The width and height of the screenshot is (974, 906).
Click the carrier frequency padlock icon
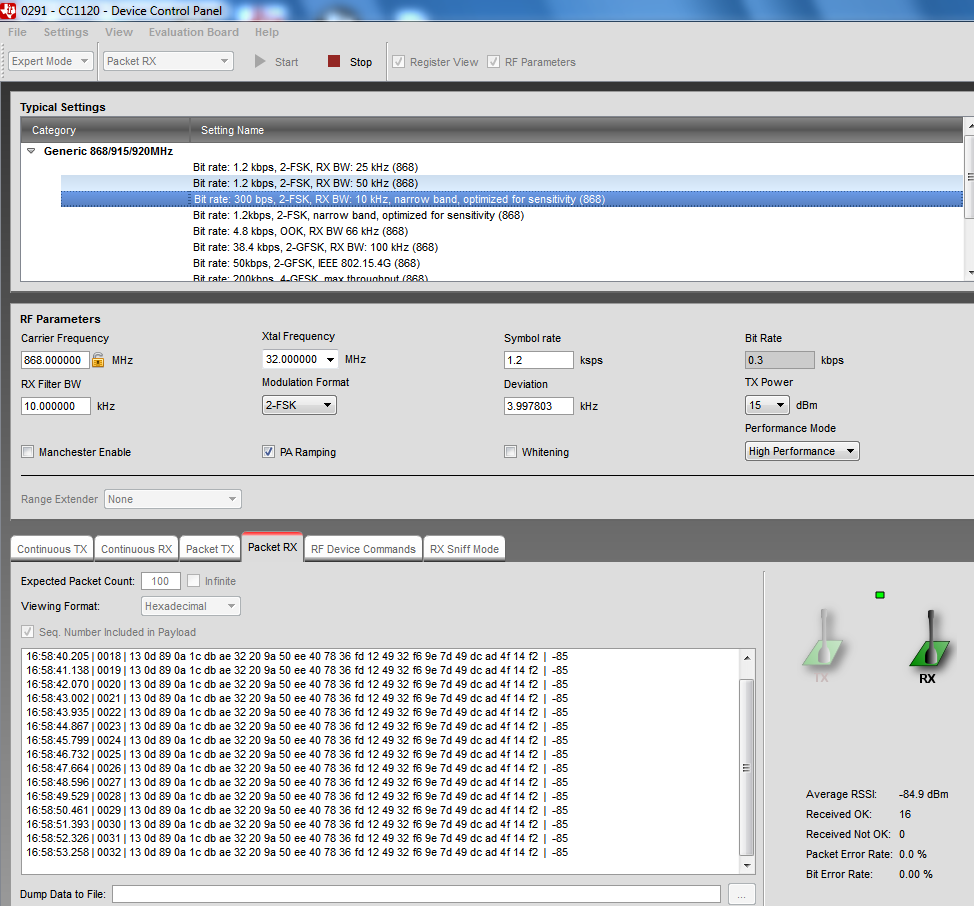98,360
